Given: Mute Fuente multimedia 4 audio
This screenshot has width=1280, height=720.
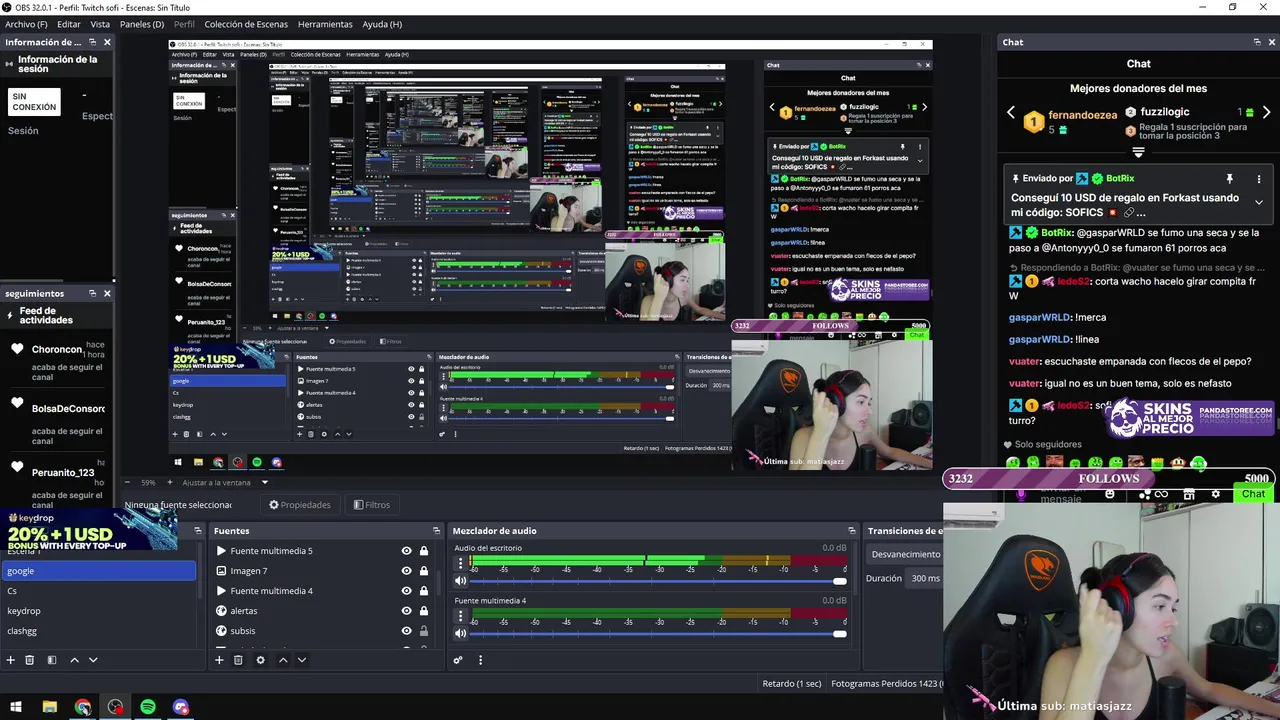Looking at the screenshot, I should pyautogui.click(x=461, y=633).
